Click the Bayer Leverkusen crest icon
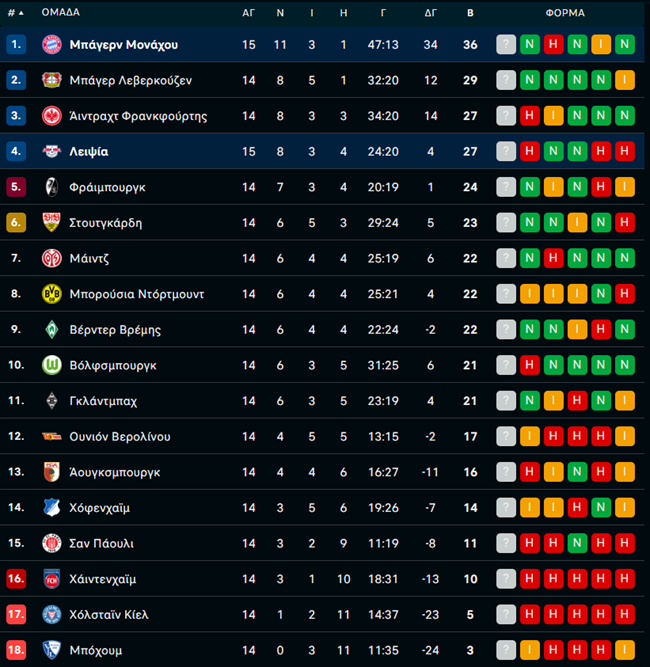 (x=51, y=80)
